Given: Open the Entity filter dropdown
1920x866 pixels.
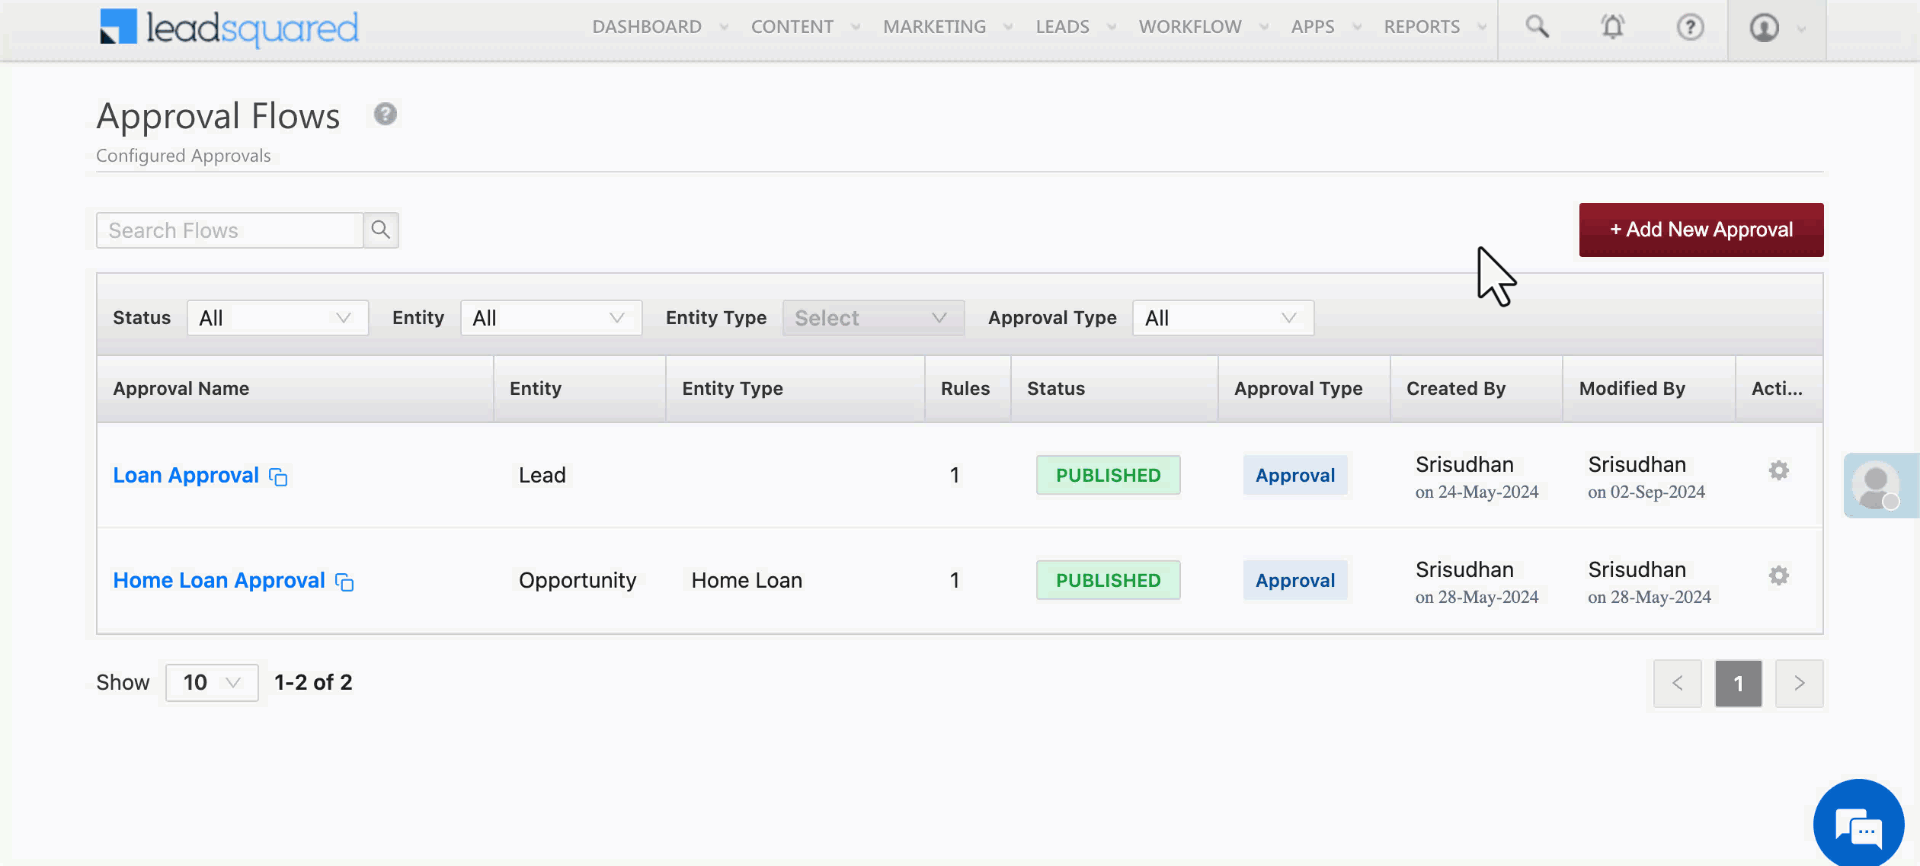Looking at the screenshot, I should point(551,318).
